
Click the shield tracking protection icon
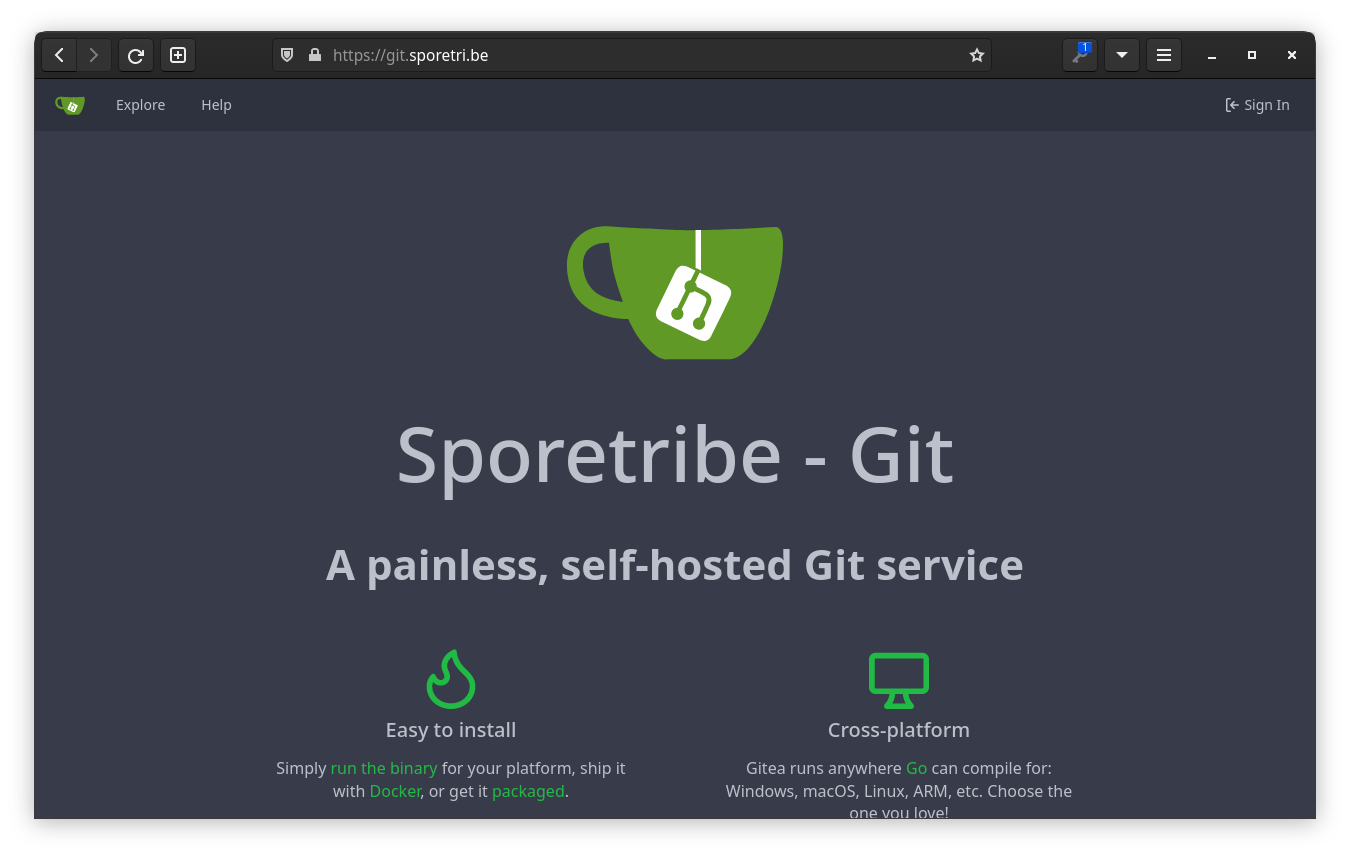click(287, 55)
